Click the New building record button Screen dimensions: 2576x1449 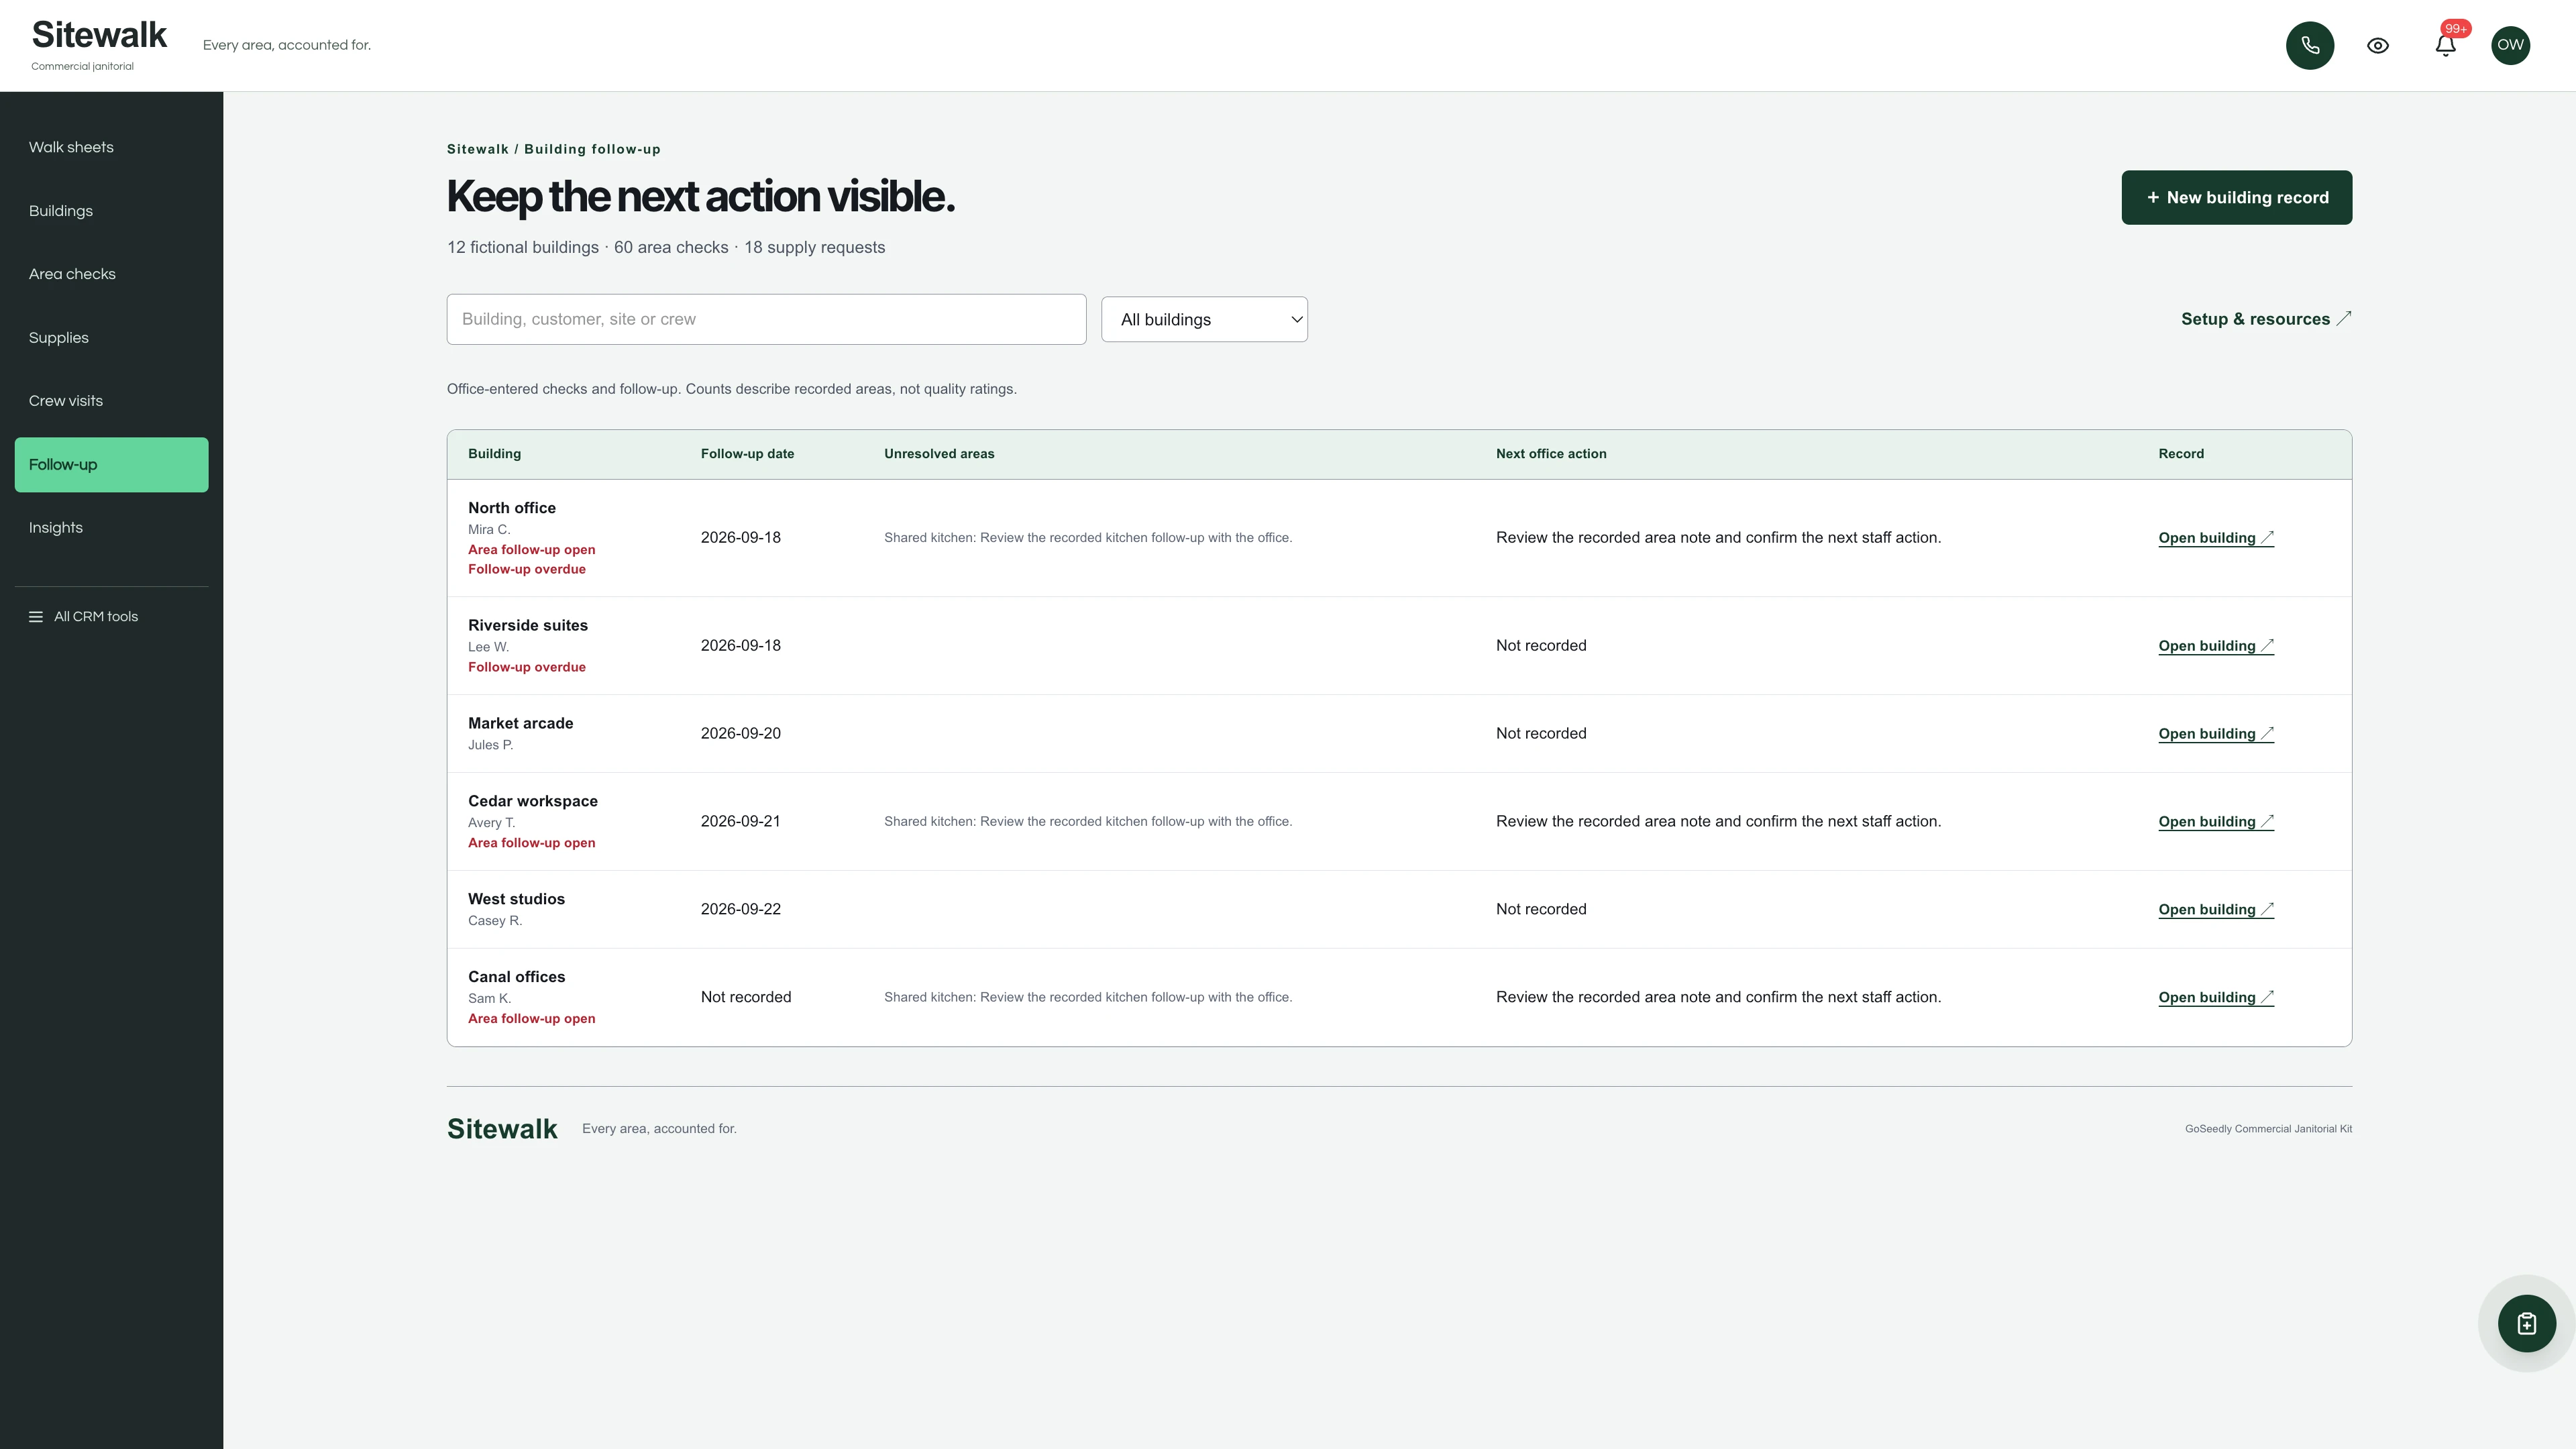(2237, 198)
